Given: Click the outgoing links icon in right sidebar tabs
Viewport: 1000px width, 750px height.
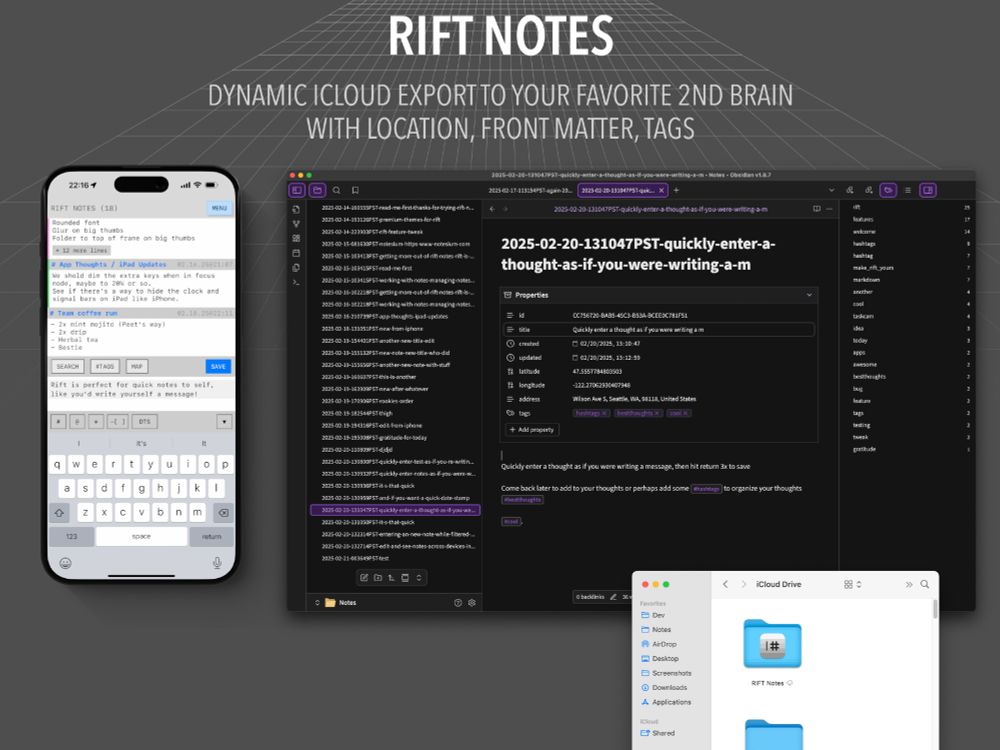Looking at the screenshot, I should (x=869, y=190).
